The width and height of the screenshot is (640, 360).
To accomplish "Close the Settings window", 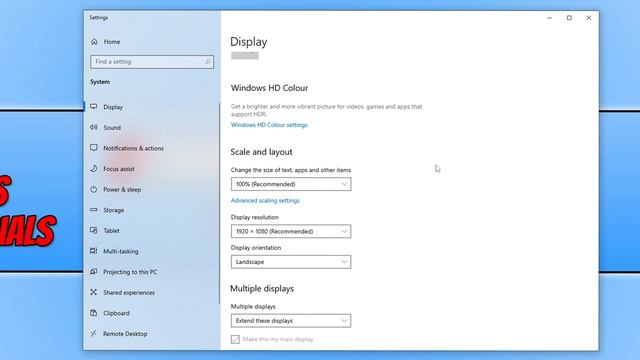I will 589,18.
